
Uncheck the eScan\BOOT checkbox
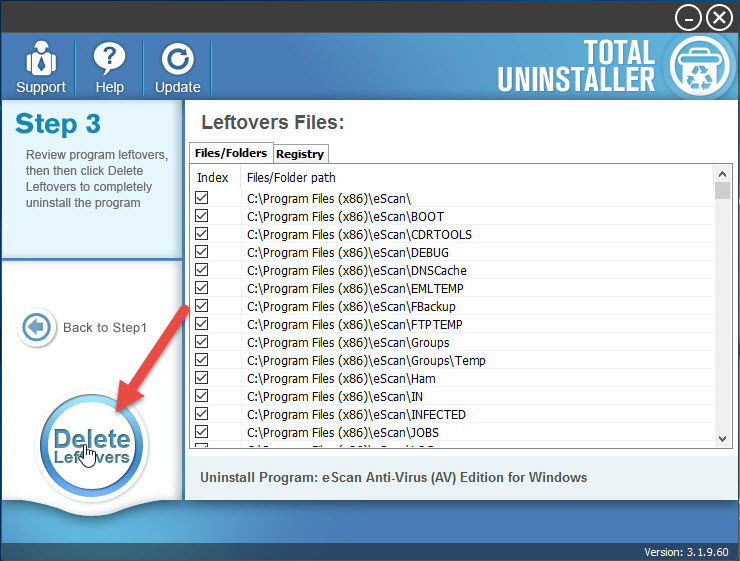[x=202, y=216]
